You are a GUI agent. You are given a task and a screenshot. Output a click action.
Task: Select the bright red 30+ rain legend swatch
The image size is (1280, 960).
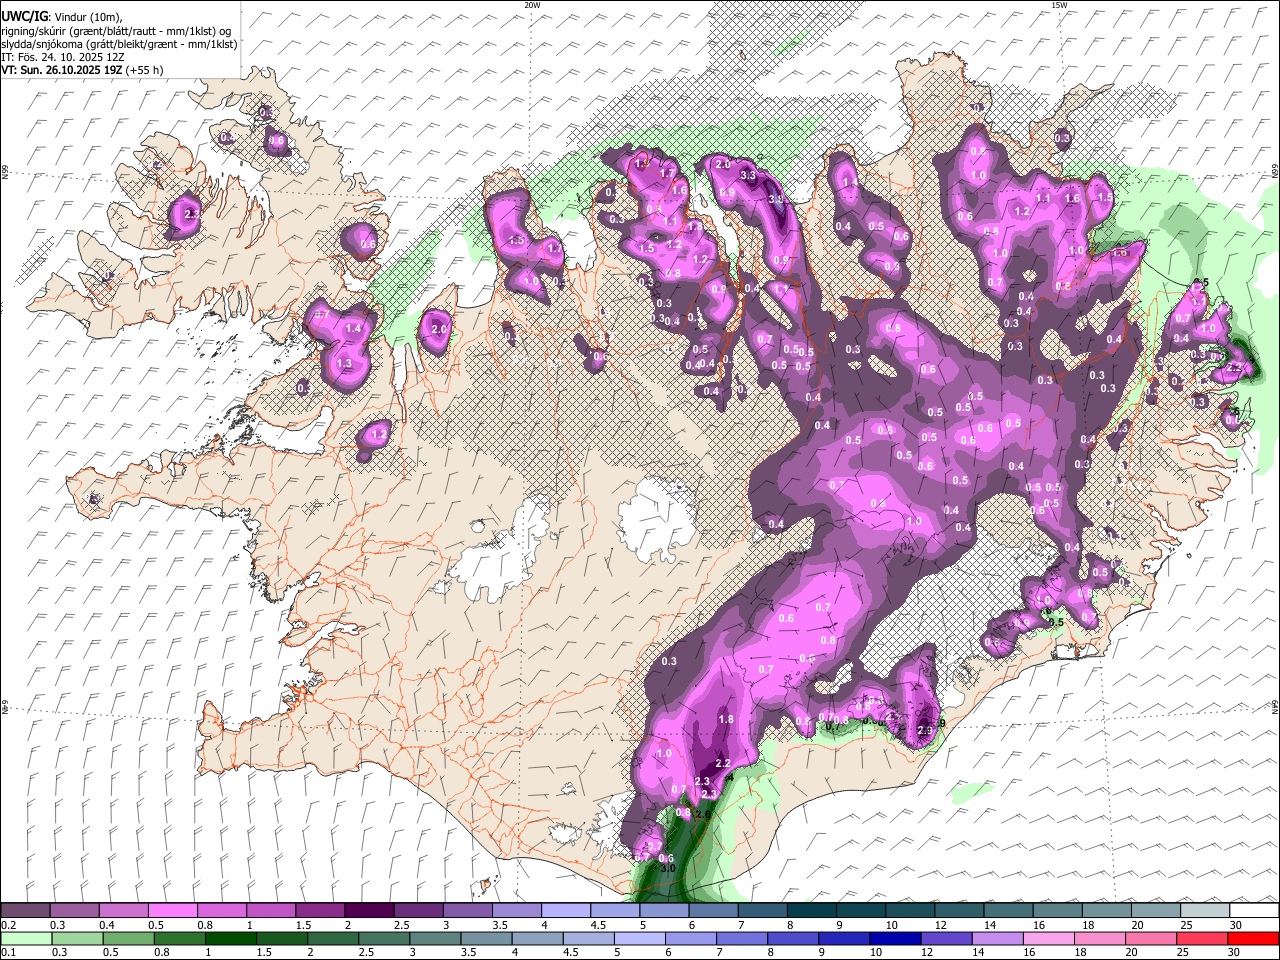pyautogui.click(x=1254, y=938)
